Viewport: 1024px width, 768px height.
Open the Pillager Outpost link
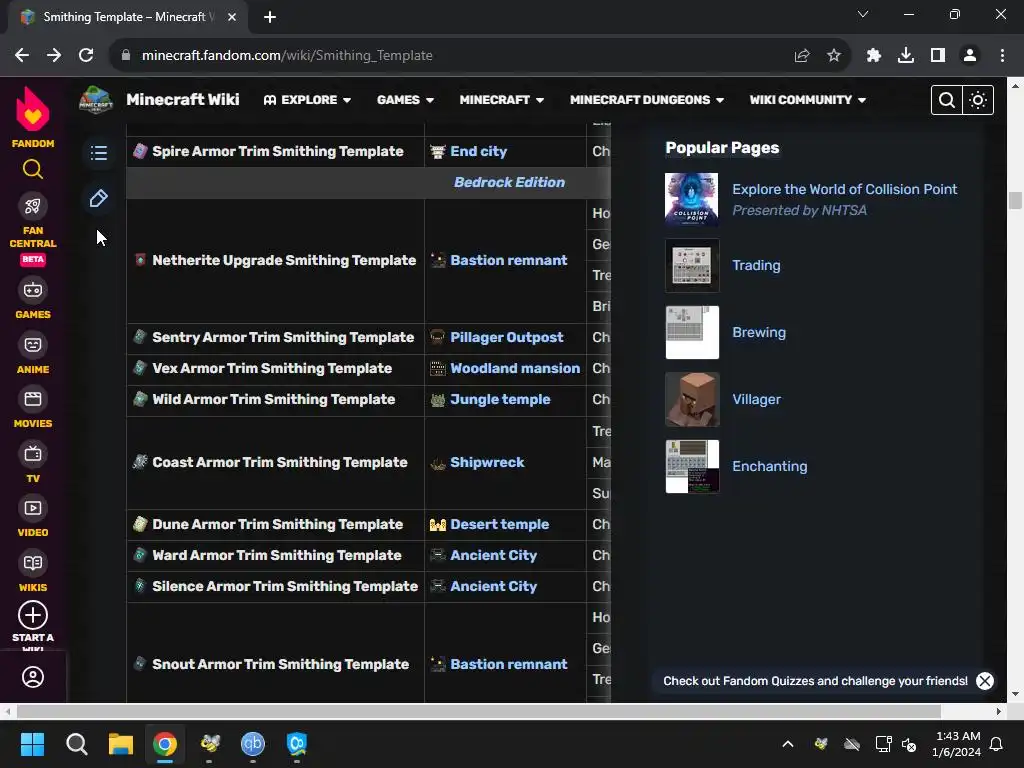click(506, 338)
